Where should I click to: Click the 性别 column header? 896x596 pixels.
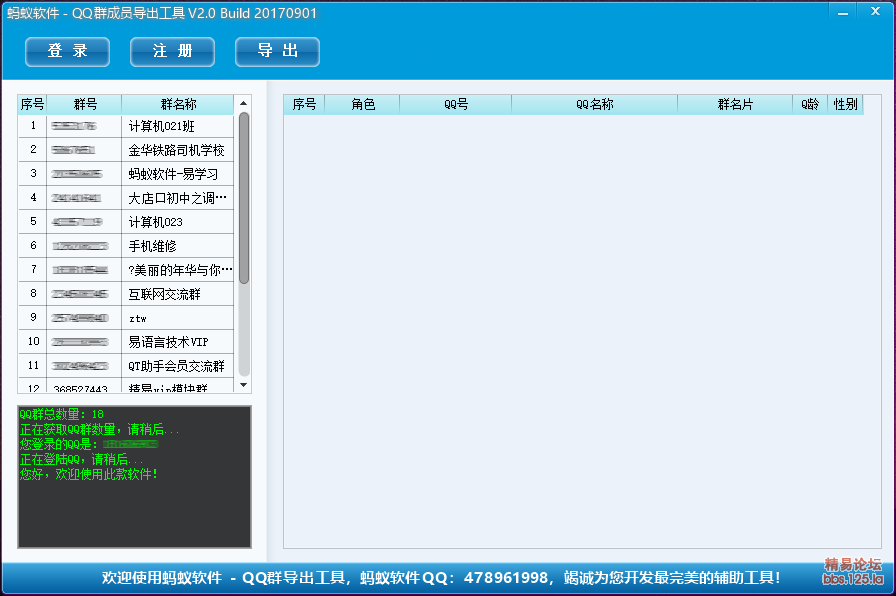(845, 104)
